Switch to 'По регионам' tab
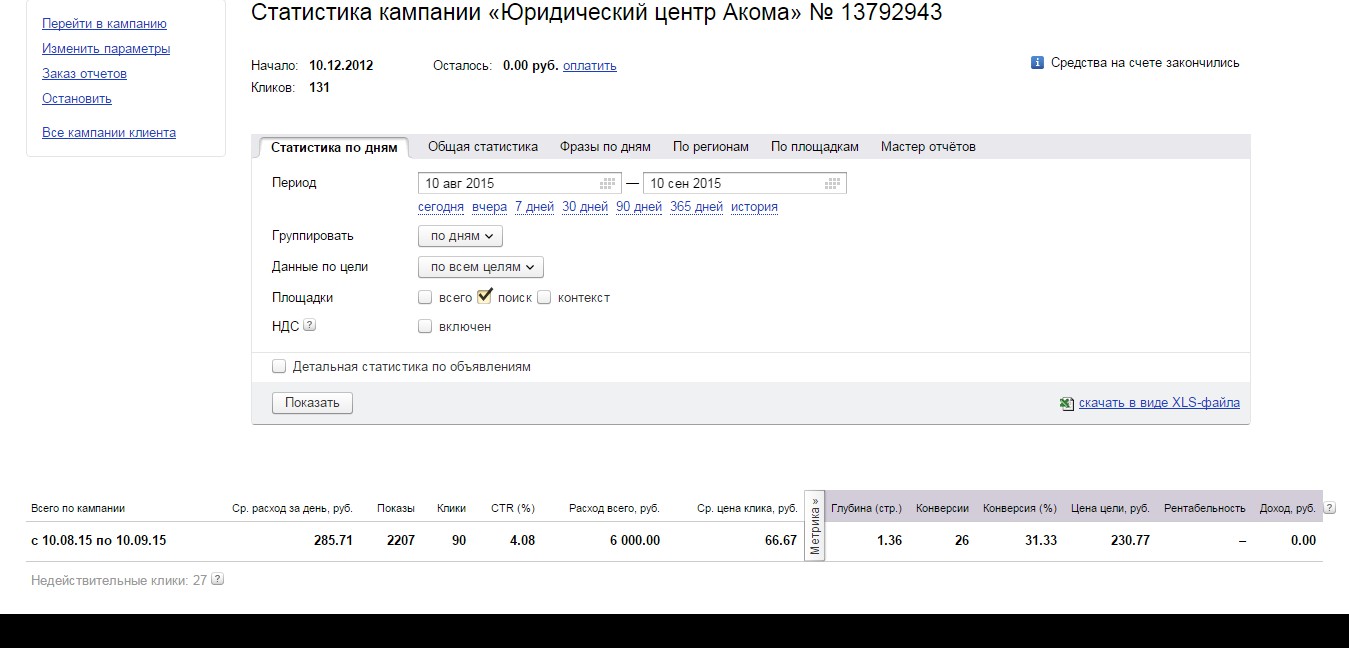1349x648 pixels. tap(711, 147)
